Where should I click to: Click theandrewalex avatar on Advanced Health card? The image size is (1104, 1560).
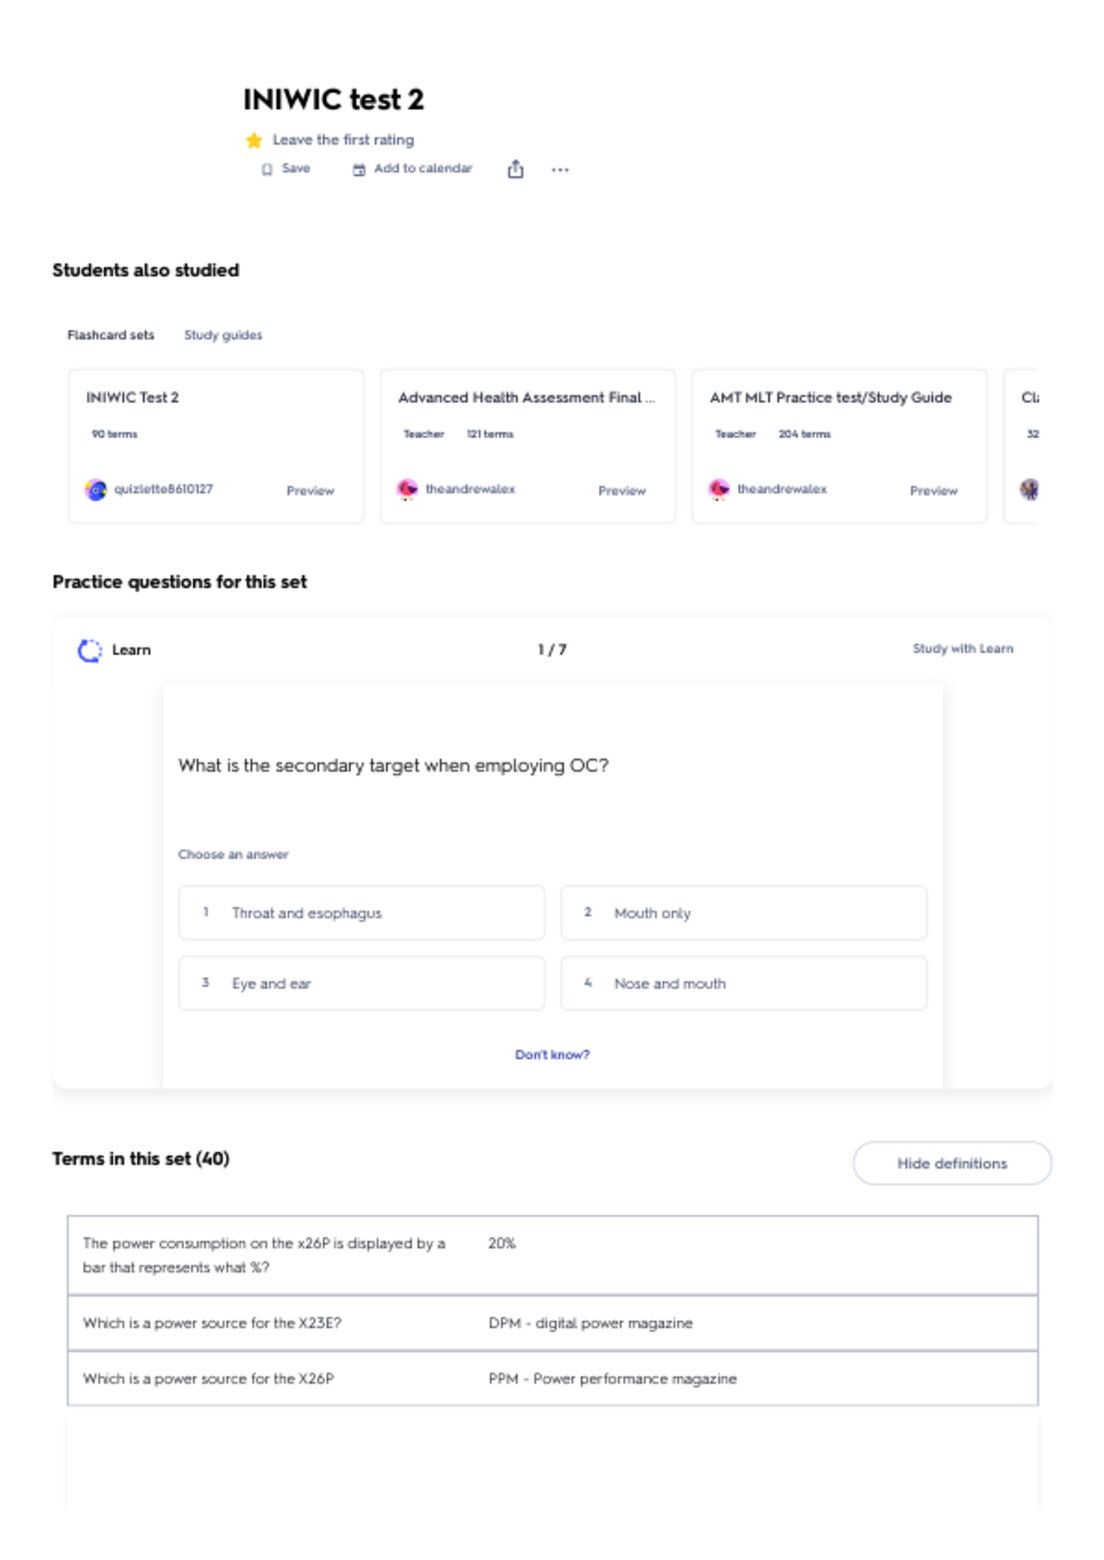(x=407, y=490)
